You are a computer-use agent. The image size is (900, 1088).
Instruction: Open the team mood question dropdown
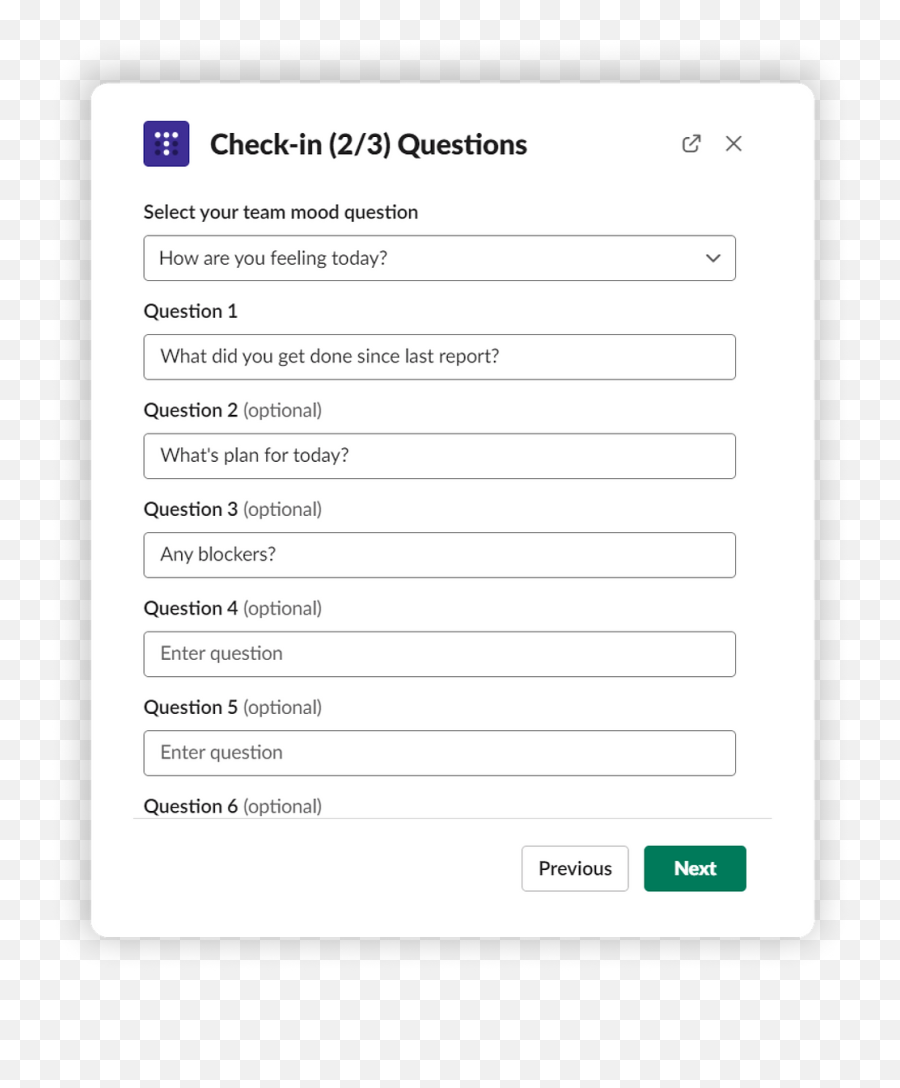pos(439,258)
